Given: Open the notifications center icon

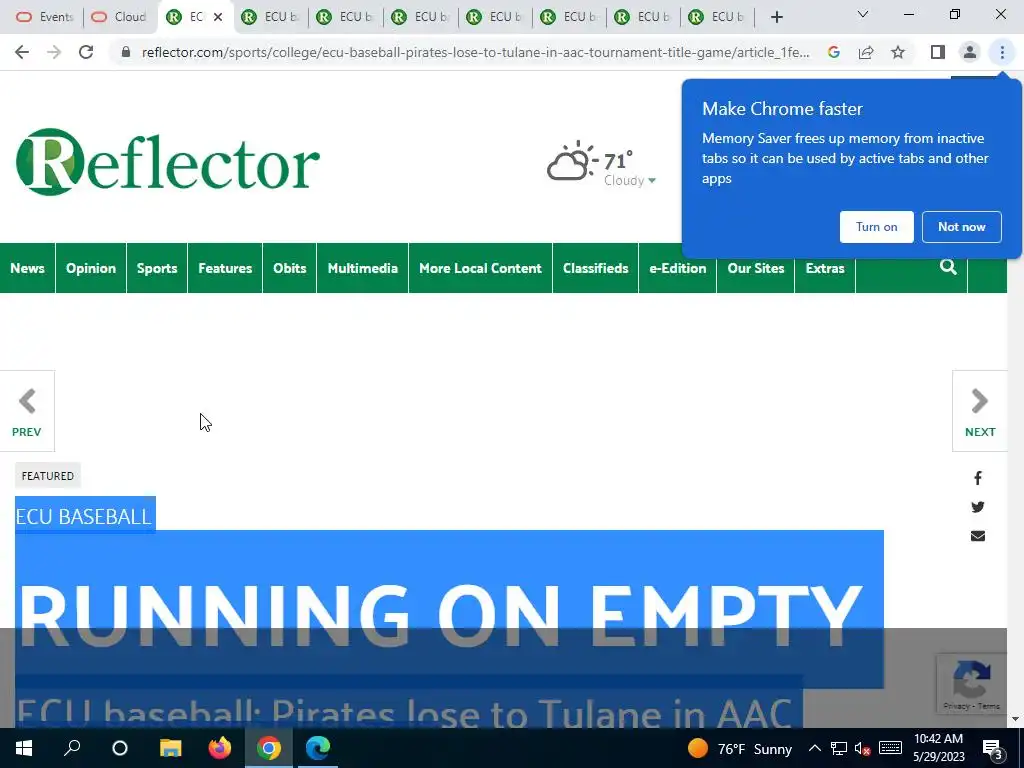Looking at the screenshot, I should pos(992,749).
